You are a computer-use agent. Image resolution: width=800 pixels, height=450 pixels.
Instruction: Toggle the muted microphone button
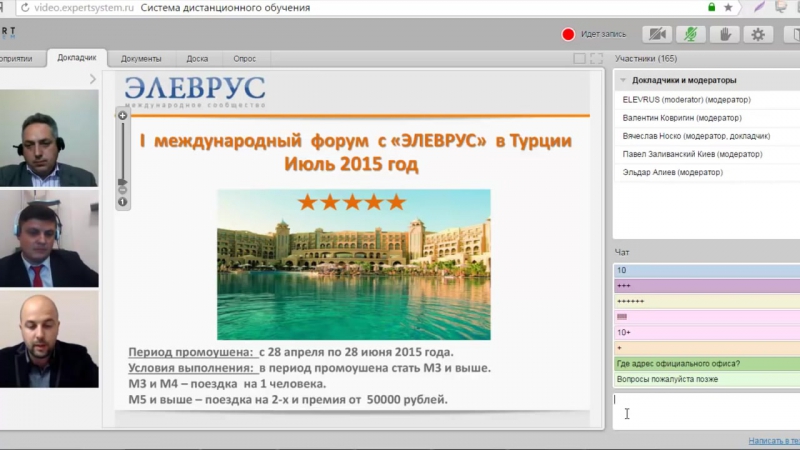tap(691, 34)
